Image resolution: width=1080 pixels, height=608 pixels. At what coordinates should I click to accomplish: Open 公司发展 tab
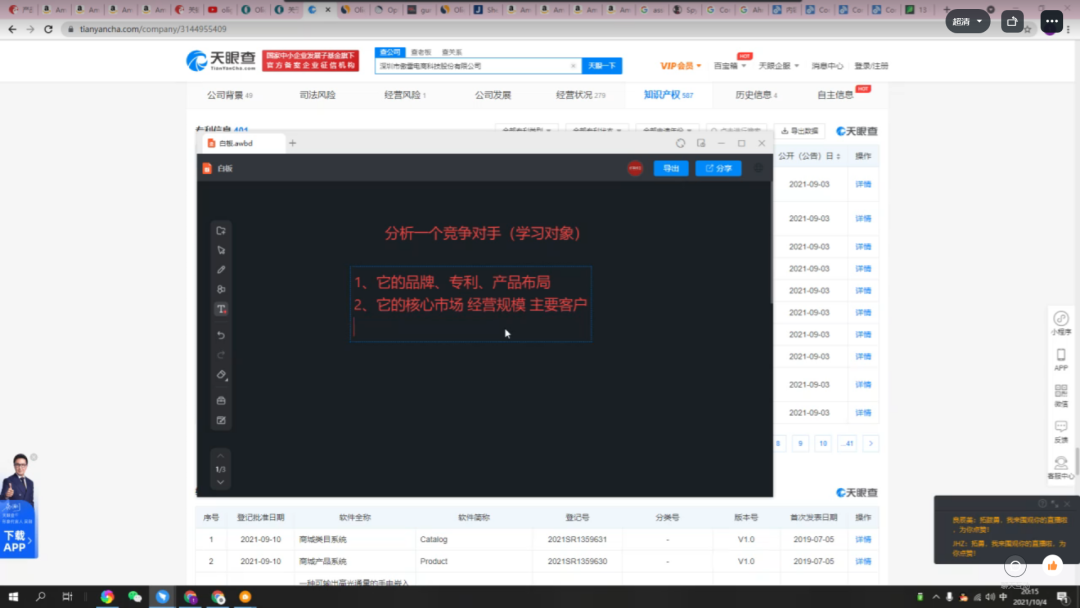click(x=492, y=95)
